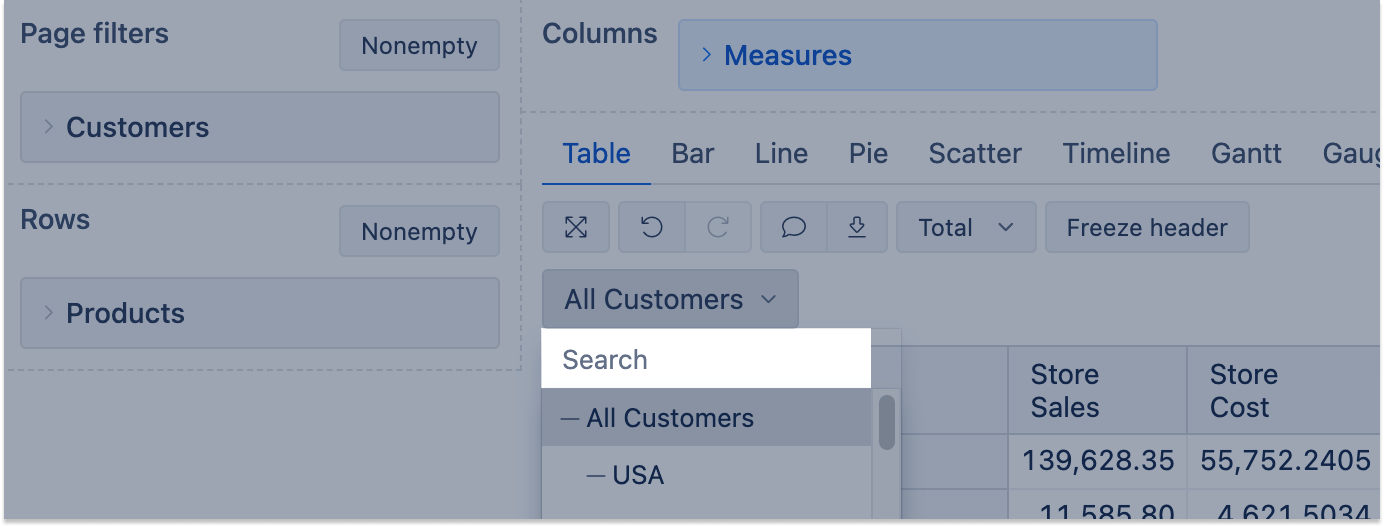Click the fullscreen expand icon
1384x527 pixels.
pos(576,228)
